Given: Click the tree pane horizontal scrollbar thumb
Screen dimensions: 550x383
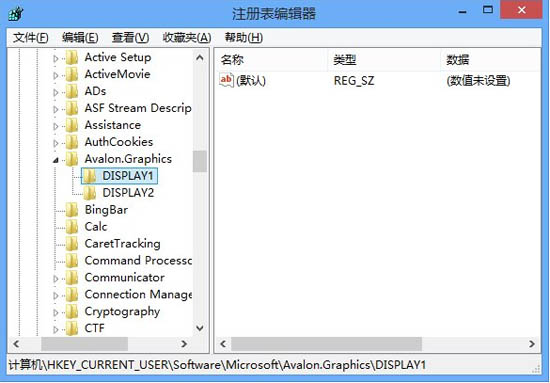Looking at the screenshot, I should point(84,344).
